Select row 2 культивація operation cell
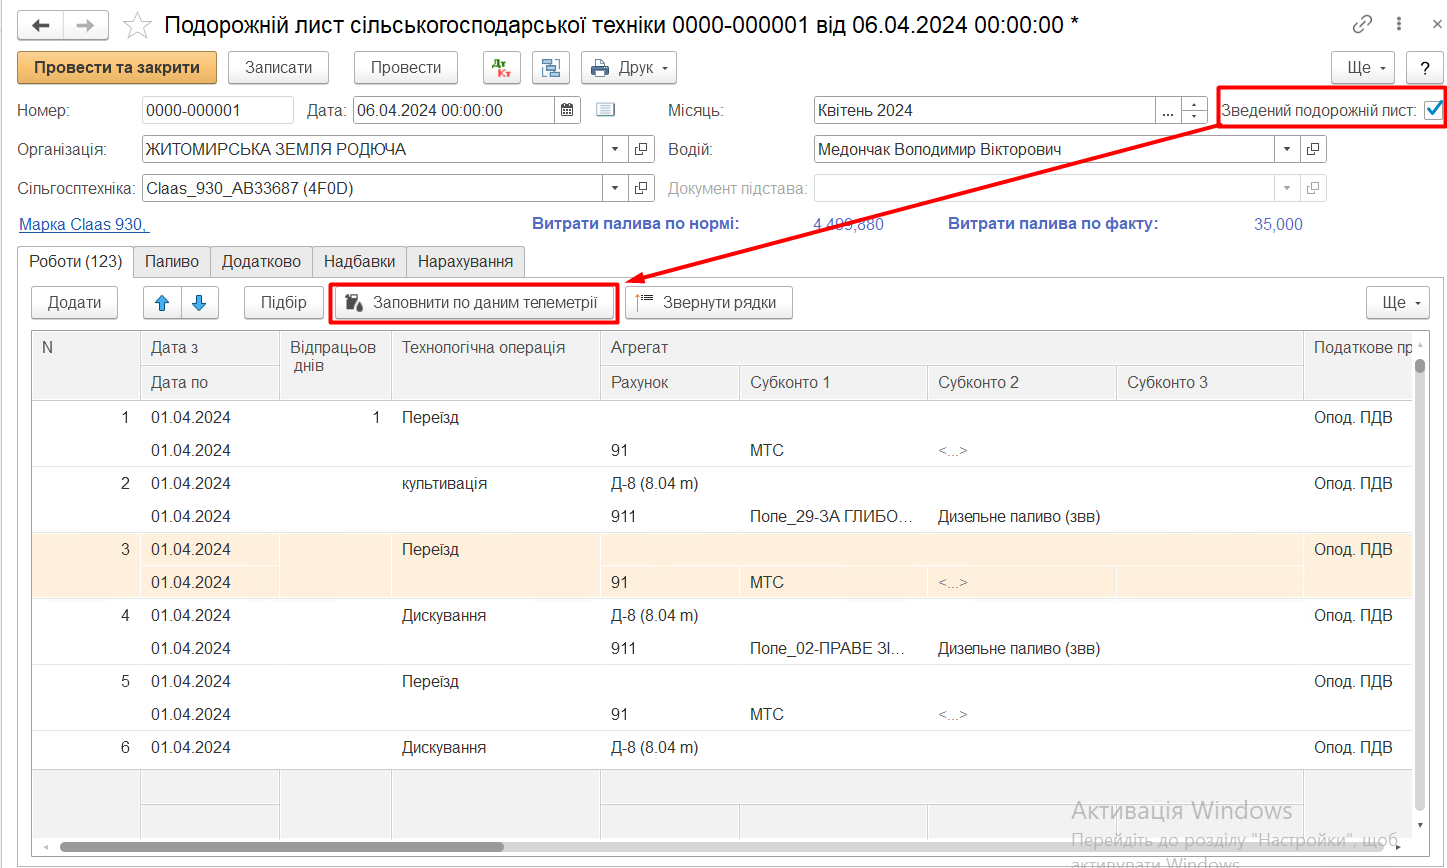This screenshot has height=868, width=1447. coord(495,483)
